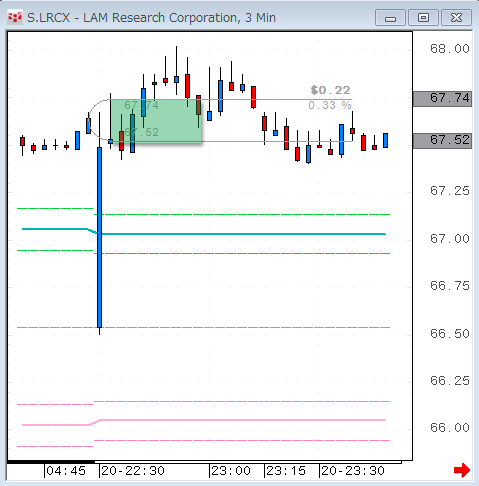Click the tall blue candle at 20-22:30

99,237
